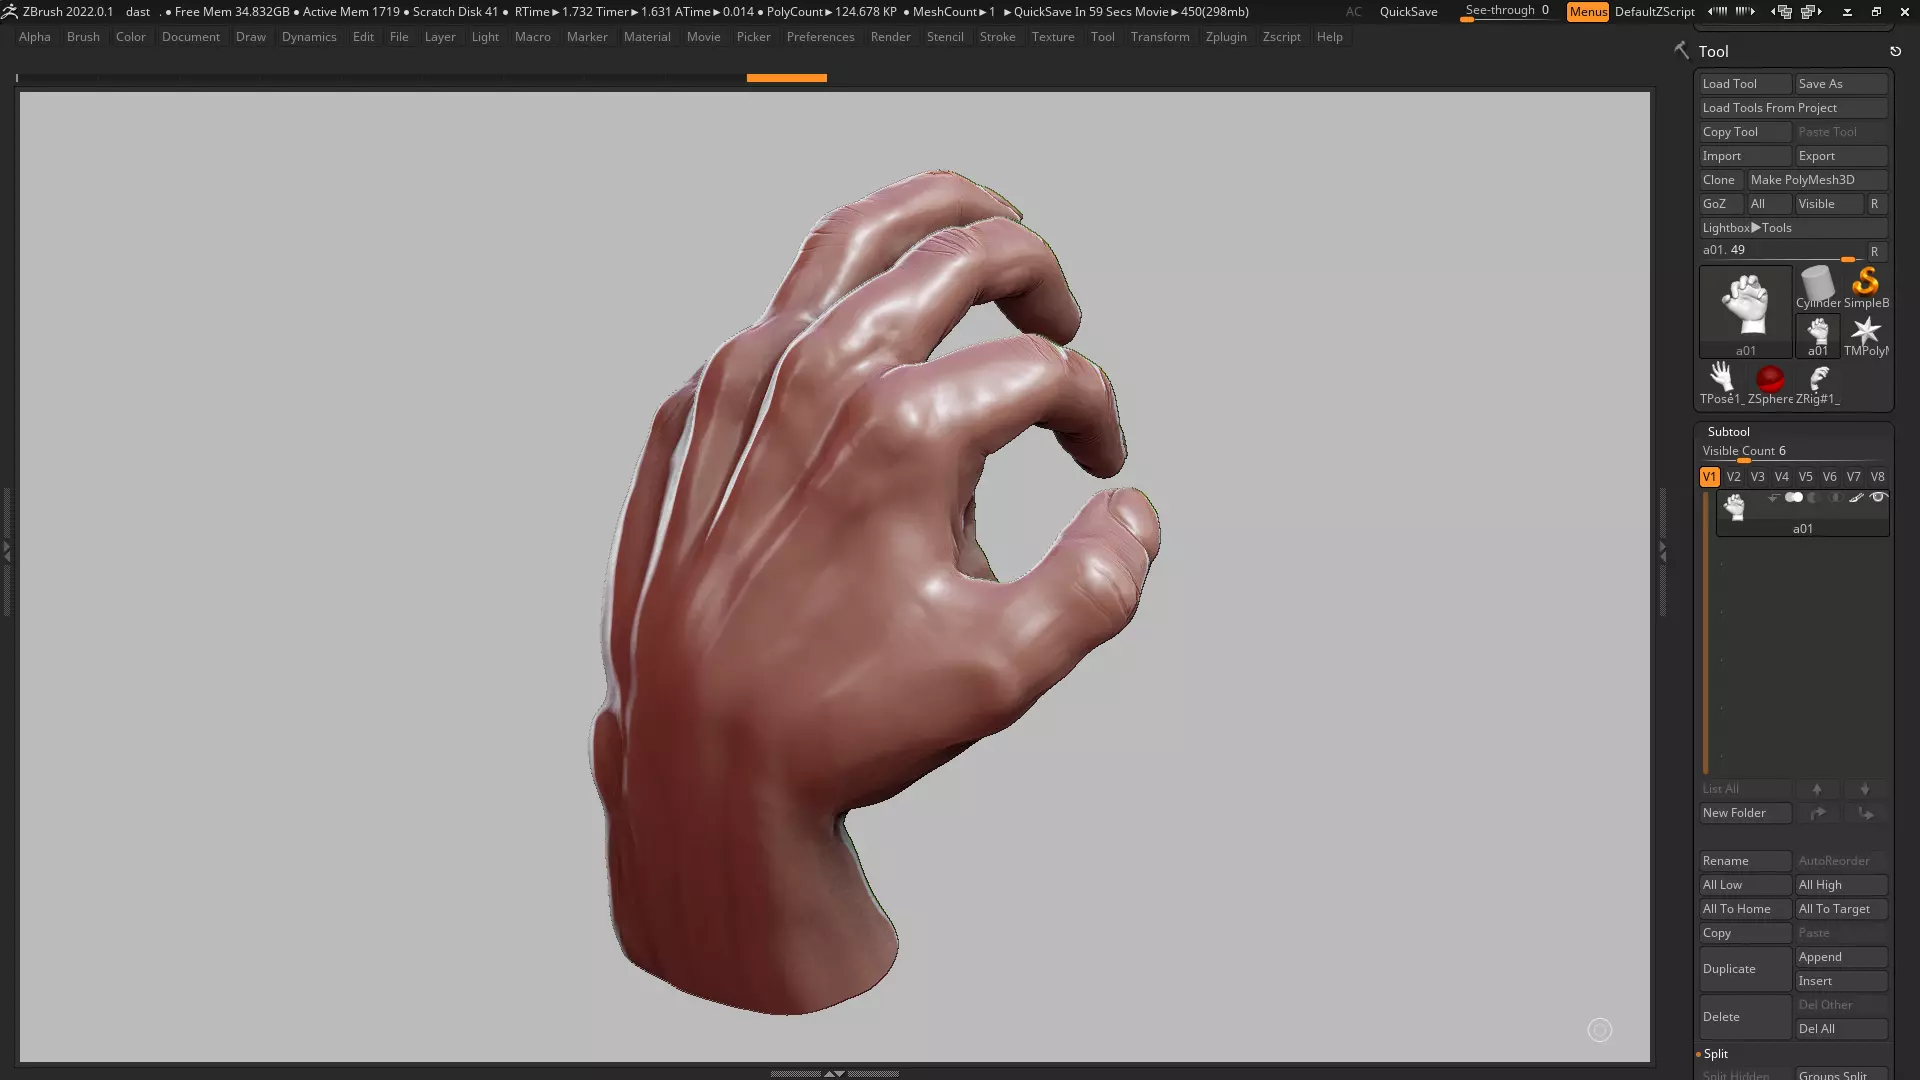Image resolution: width=1920 pixels, height=1080 pixels.
Task: Expand the left tray divider arrows
Action: pos(7,551)
